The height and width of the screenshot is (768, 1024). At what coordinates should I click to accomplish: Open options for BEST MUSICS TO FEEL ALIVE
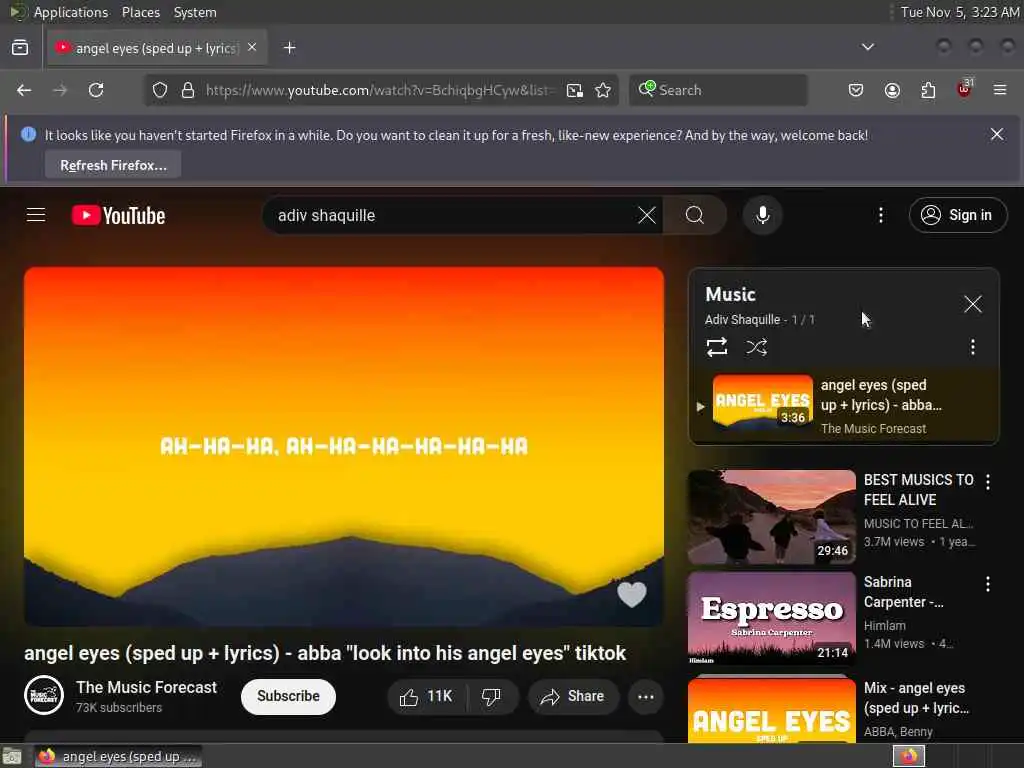[x=988, y=482]
